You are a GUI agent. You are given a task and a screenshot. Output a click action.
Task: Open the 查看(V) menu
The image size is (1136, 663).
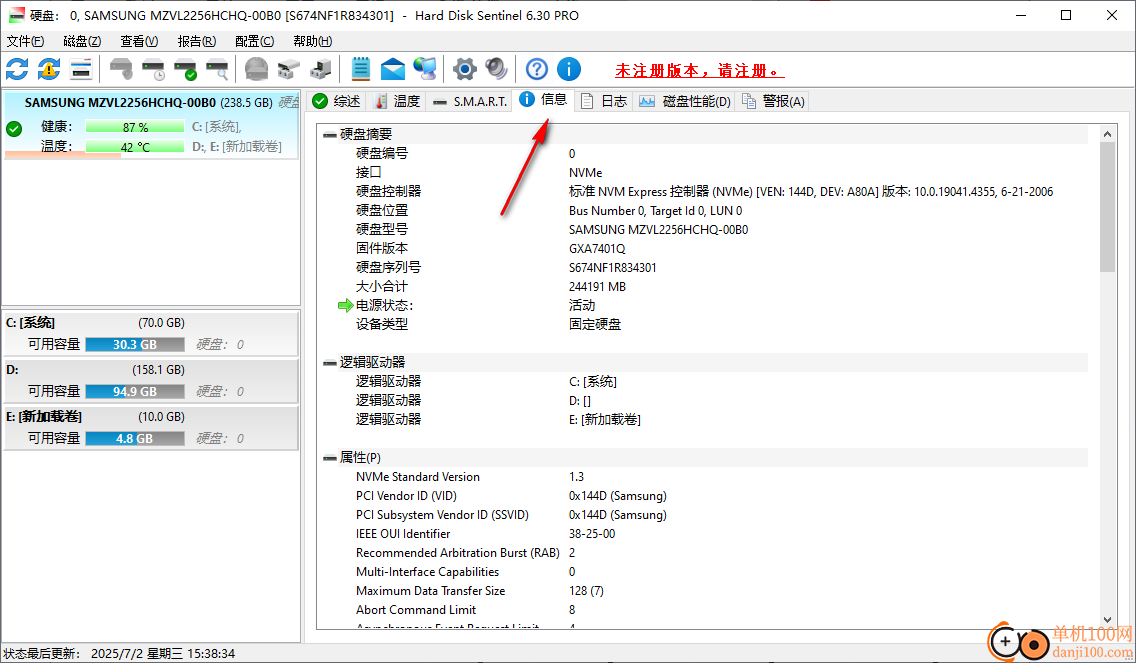[139, 41]
